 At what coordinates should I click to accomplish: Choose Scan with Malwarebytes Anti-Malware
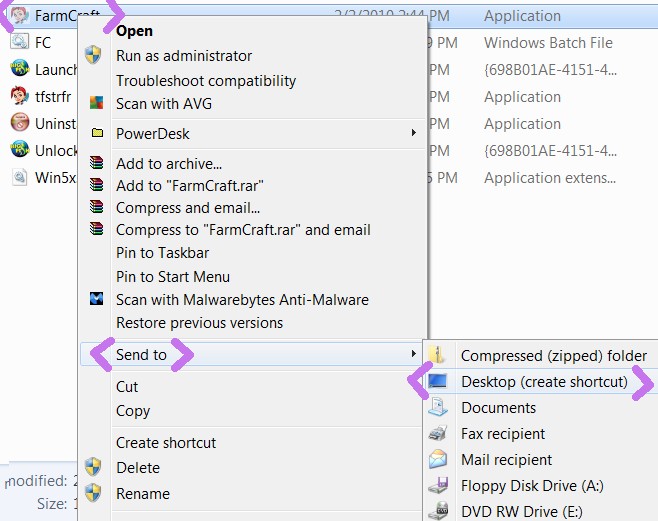(242, 300)
